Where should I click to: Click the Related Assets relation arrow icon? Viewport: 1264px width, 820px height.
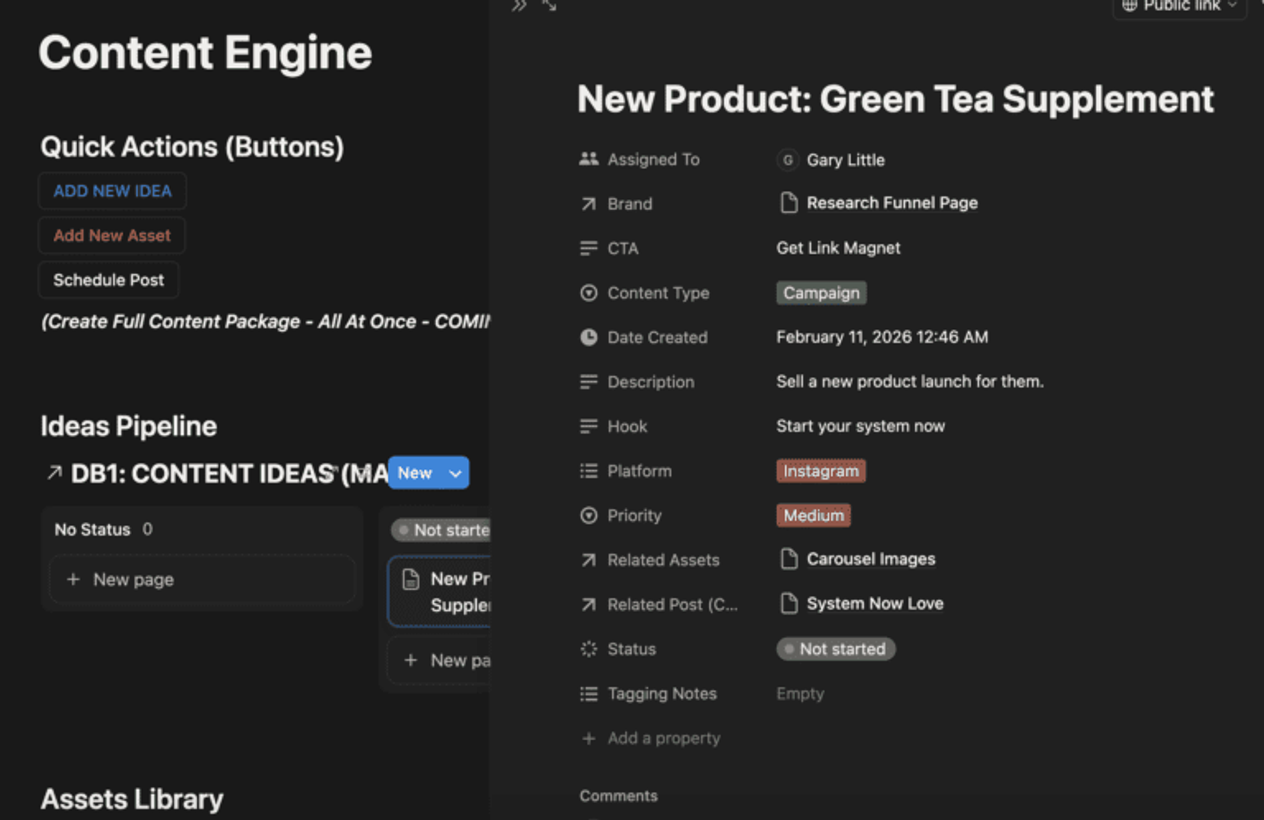coord(588,560)
